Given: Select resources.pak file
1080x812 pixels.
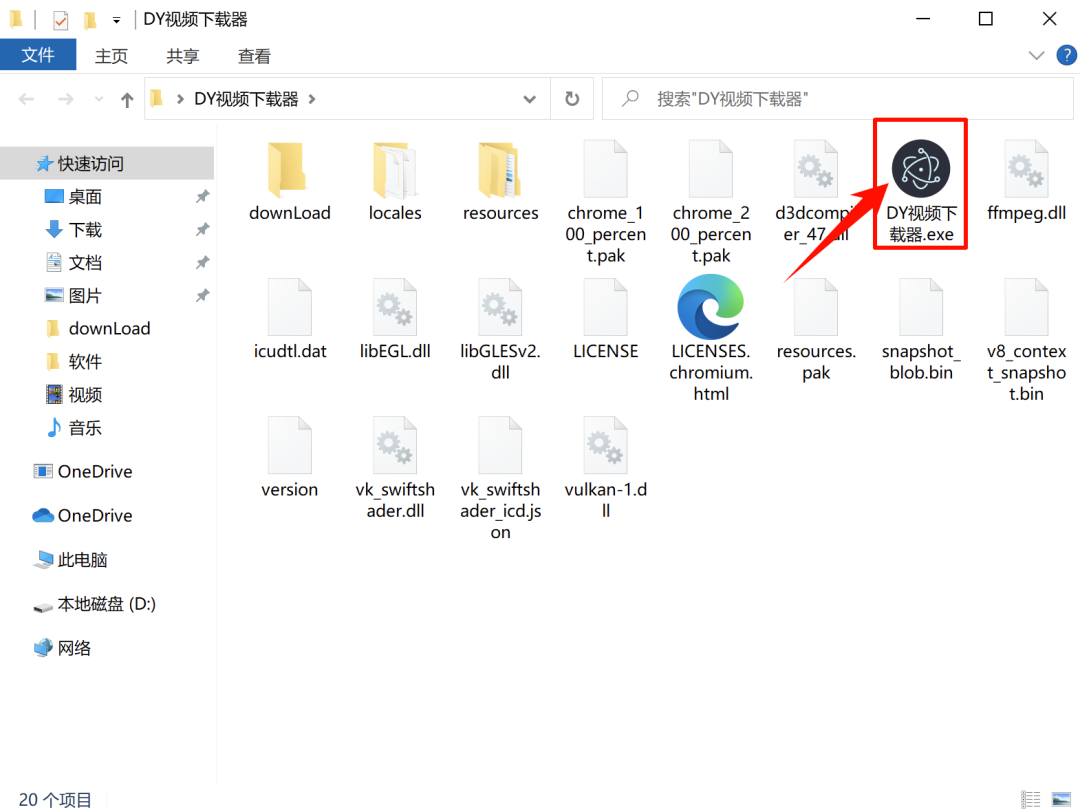Looking at the screenshot, I should (816, 330).
